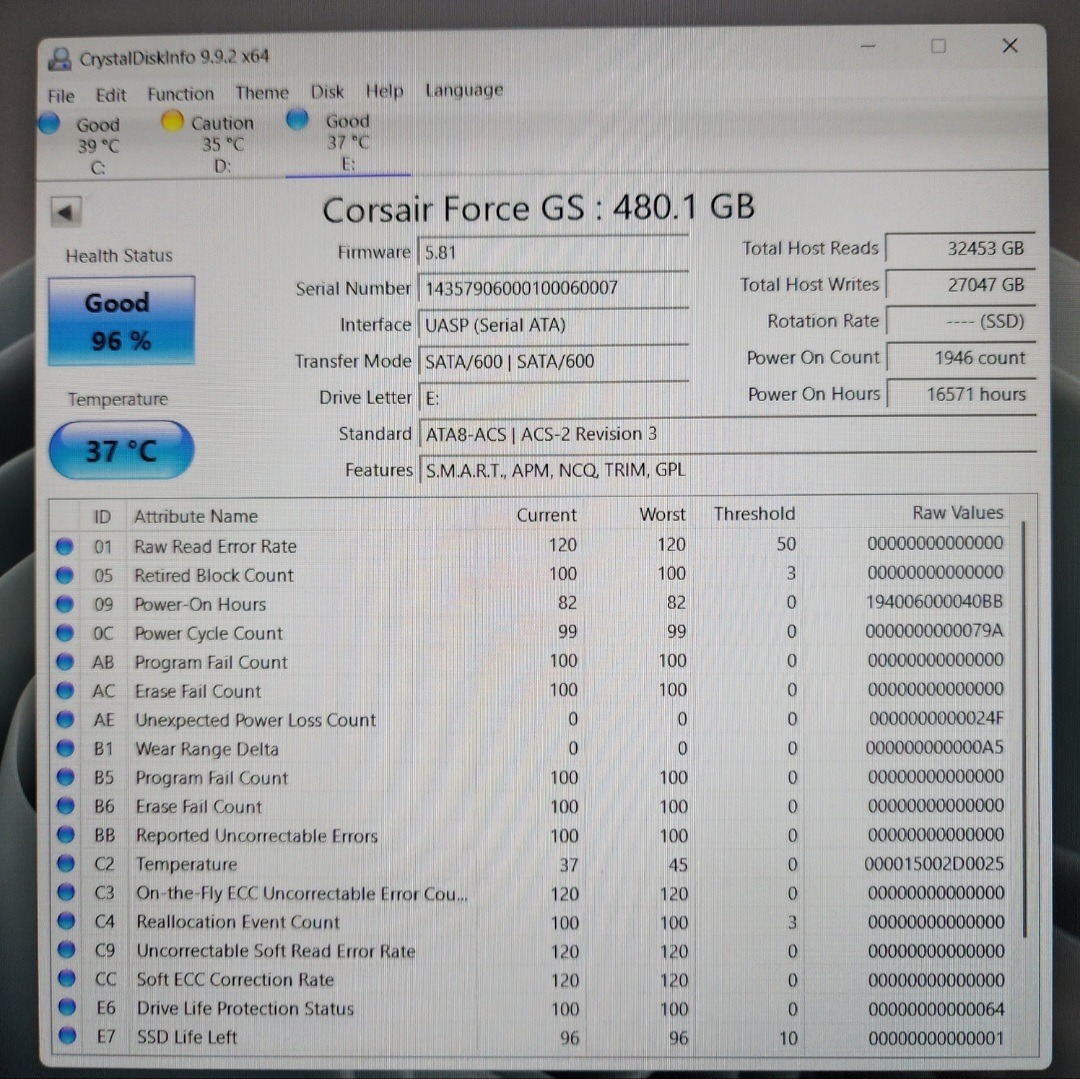
Task: Click the Serial Number field
Action: 553,288
